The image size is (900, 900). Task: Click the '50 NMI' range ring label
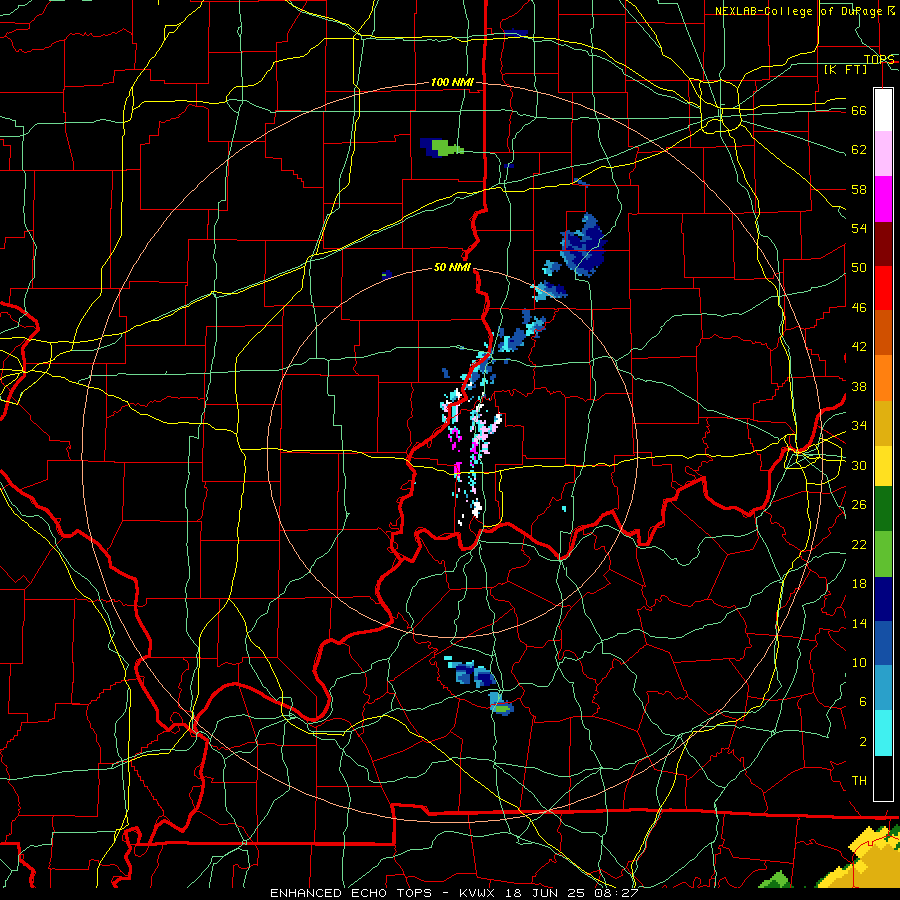452,267
